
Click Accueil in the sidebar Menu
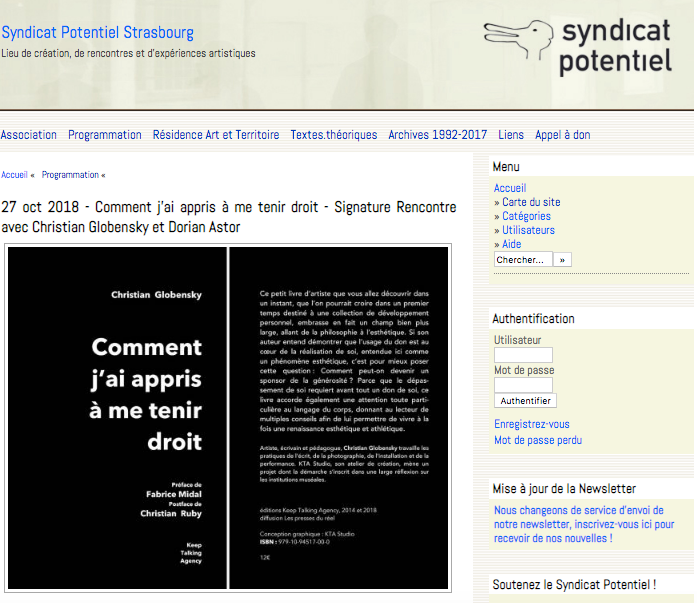510,188
